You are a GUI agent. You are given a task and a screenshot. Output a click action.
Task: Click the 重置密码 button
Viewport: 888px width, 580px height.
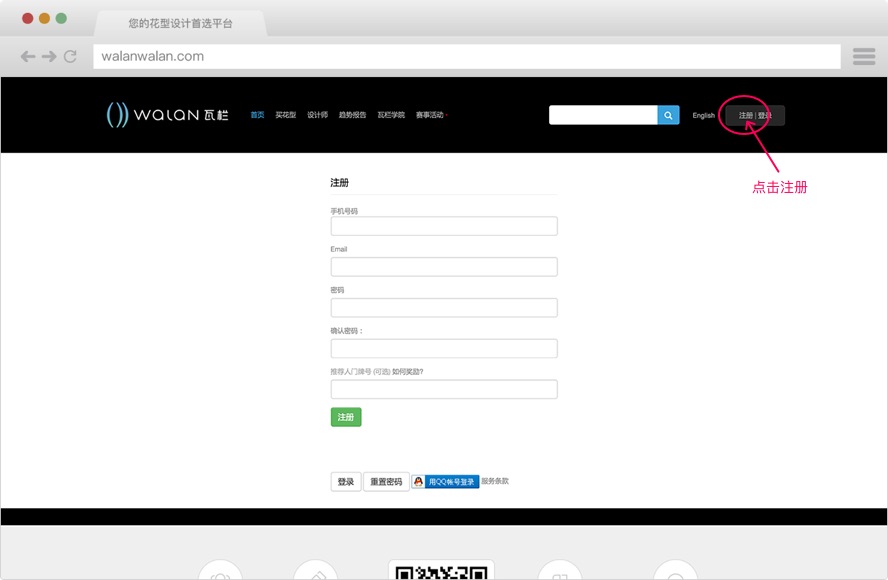[386, 482]
